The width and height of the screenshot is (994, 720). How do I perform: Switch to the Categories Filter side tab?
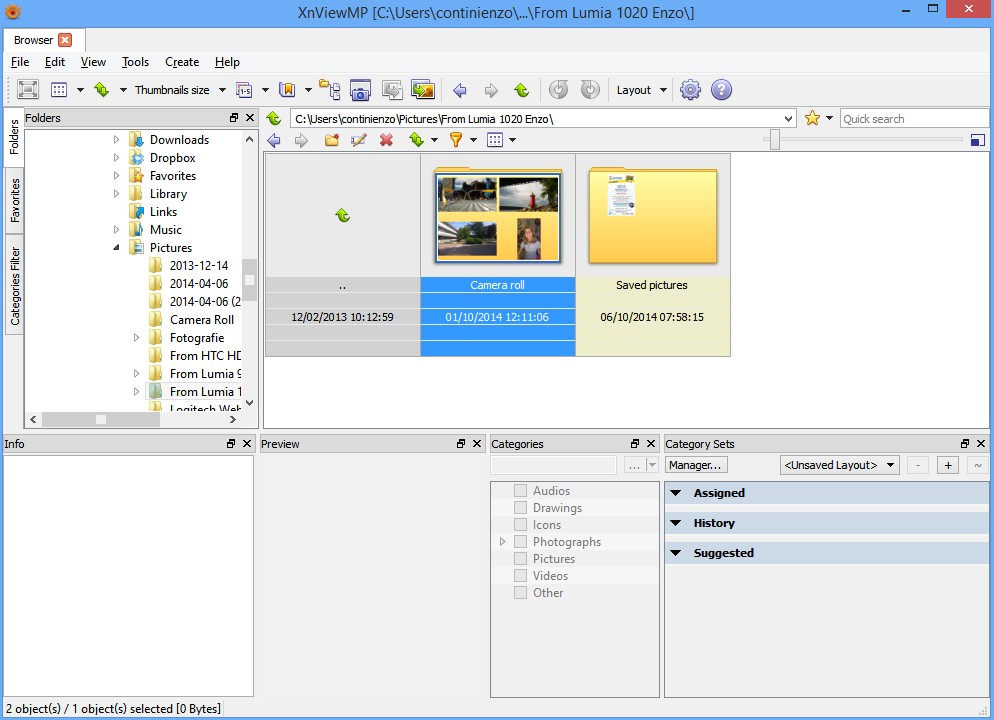15,286
